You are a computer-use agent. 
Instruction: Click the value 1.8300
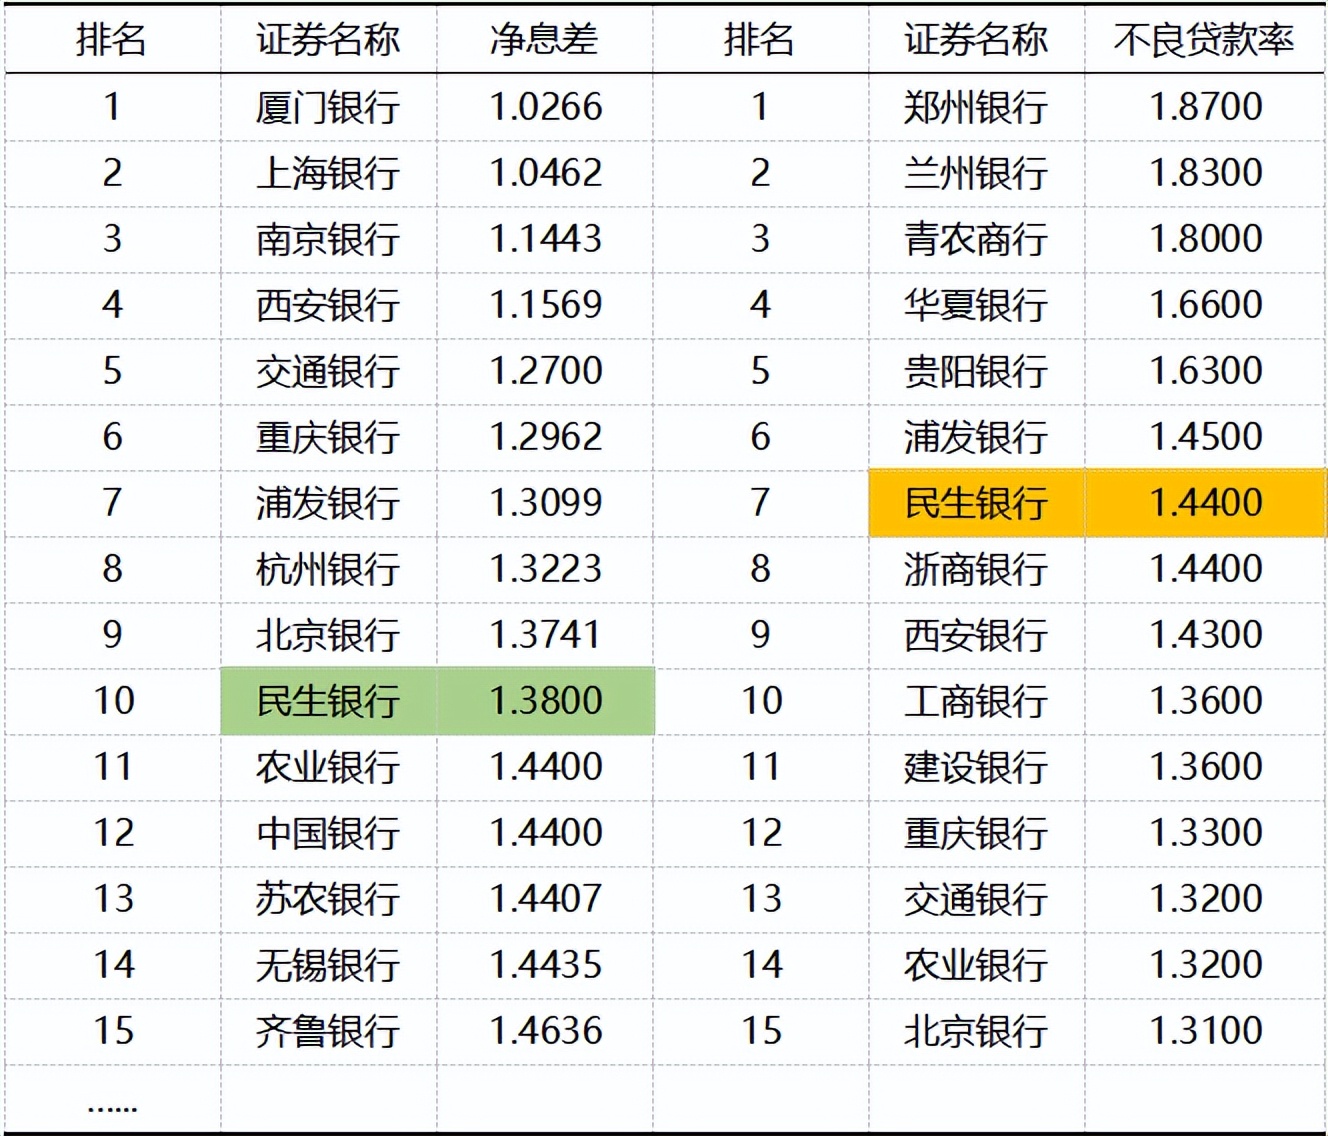pyautogui.click(x=1206, y=172)
